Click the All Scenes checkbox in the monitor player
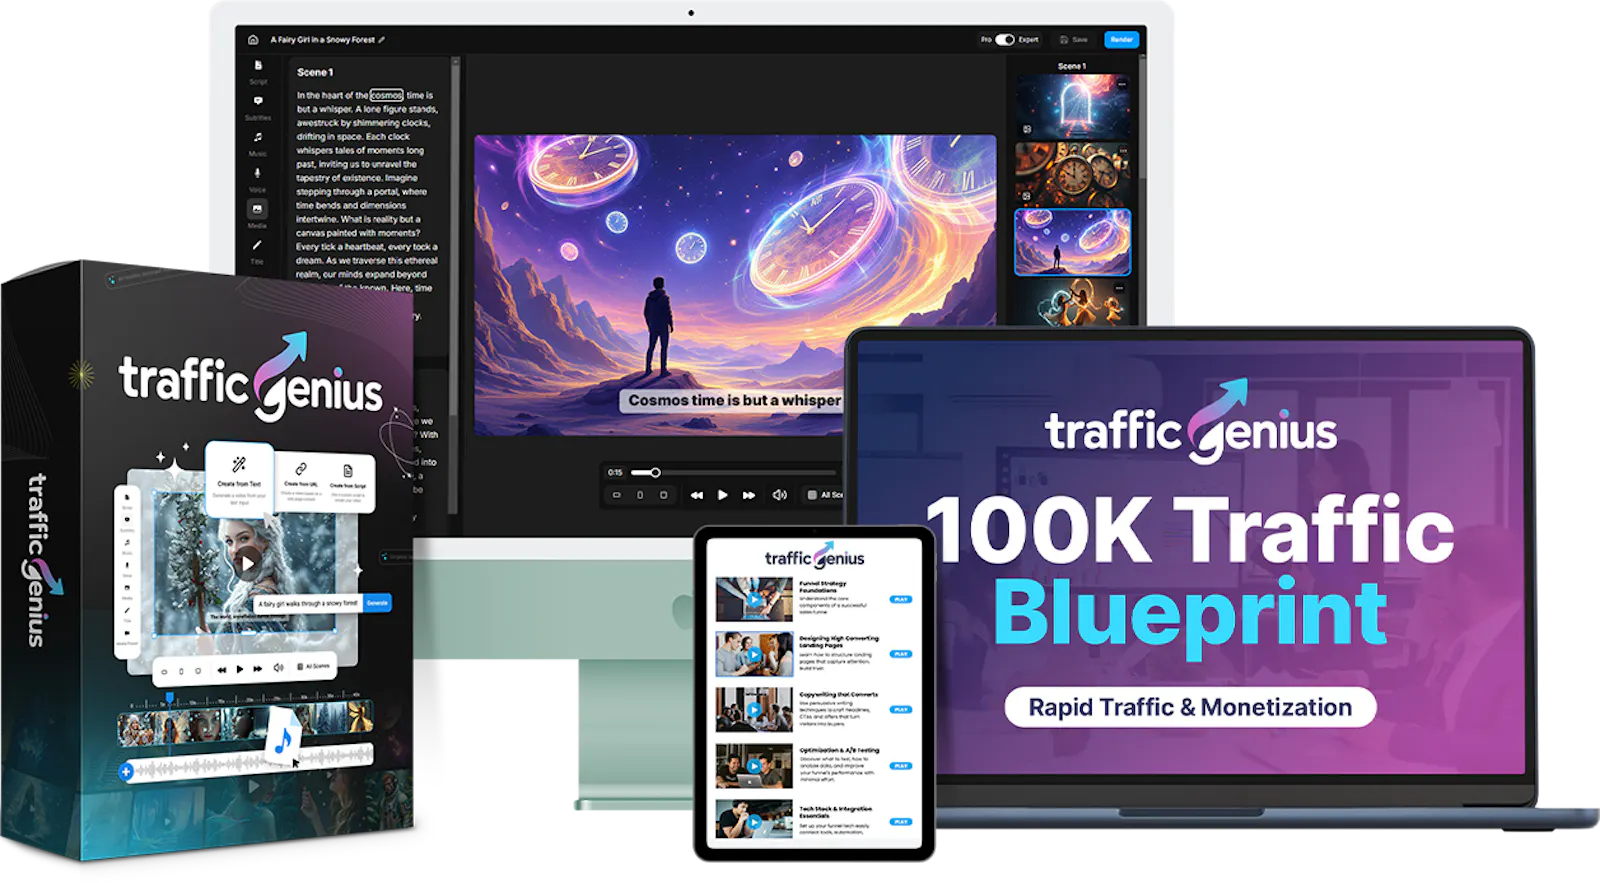1600x883 pixels. tap(812, 495)
